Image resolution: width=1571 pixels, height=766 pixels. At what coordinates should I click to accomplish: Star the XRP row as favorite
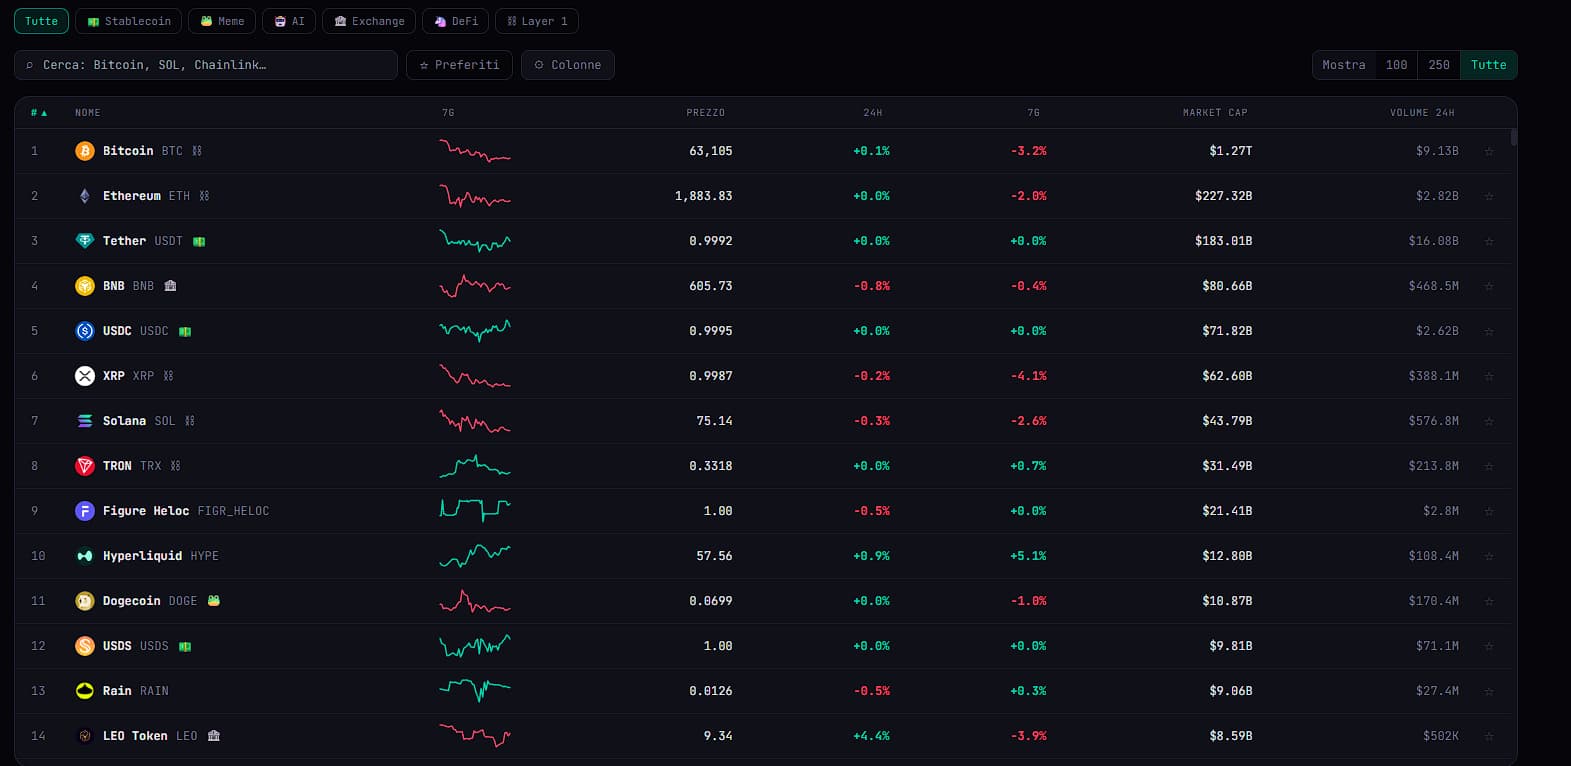1489,376
